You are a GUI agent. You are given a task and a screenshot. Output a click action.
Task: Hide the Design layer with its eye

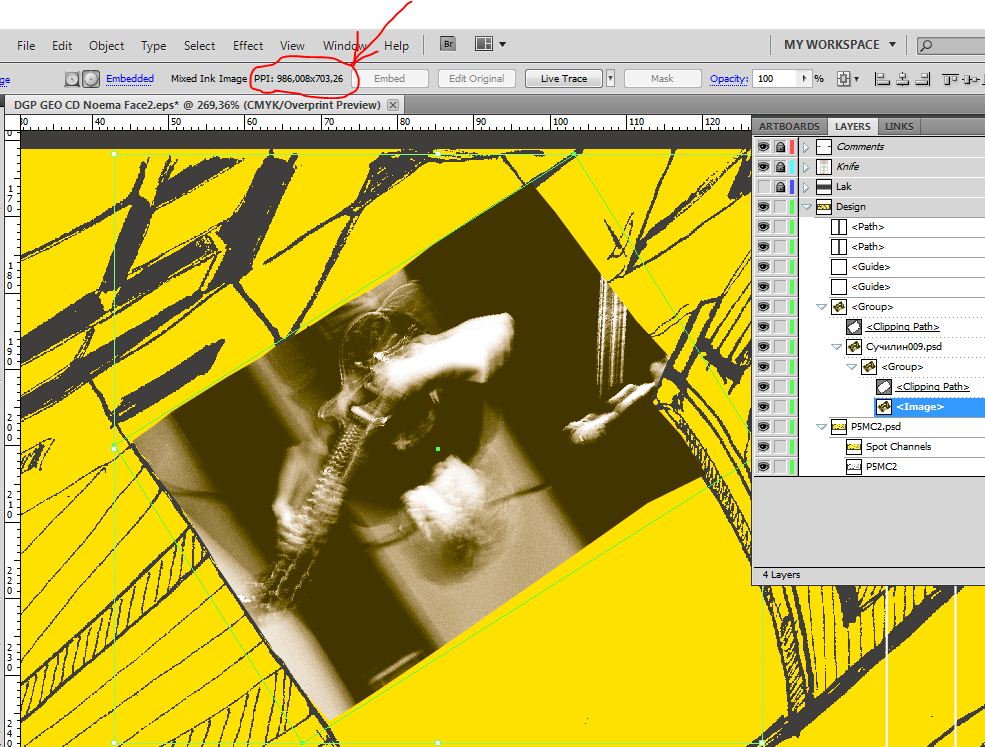(763, 207)
